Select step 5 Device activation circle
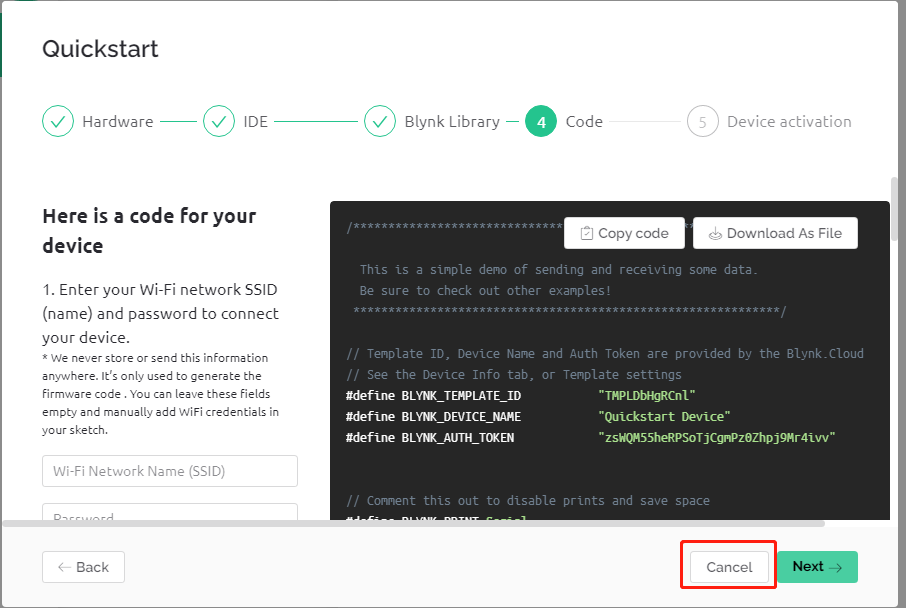Screen dimensions: 906x608 pos(703,121)
